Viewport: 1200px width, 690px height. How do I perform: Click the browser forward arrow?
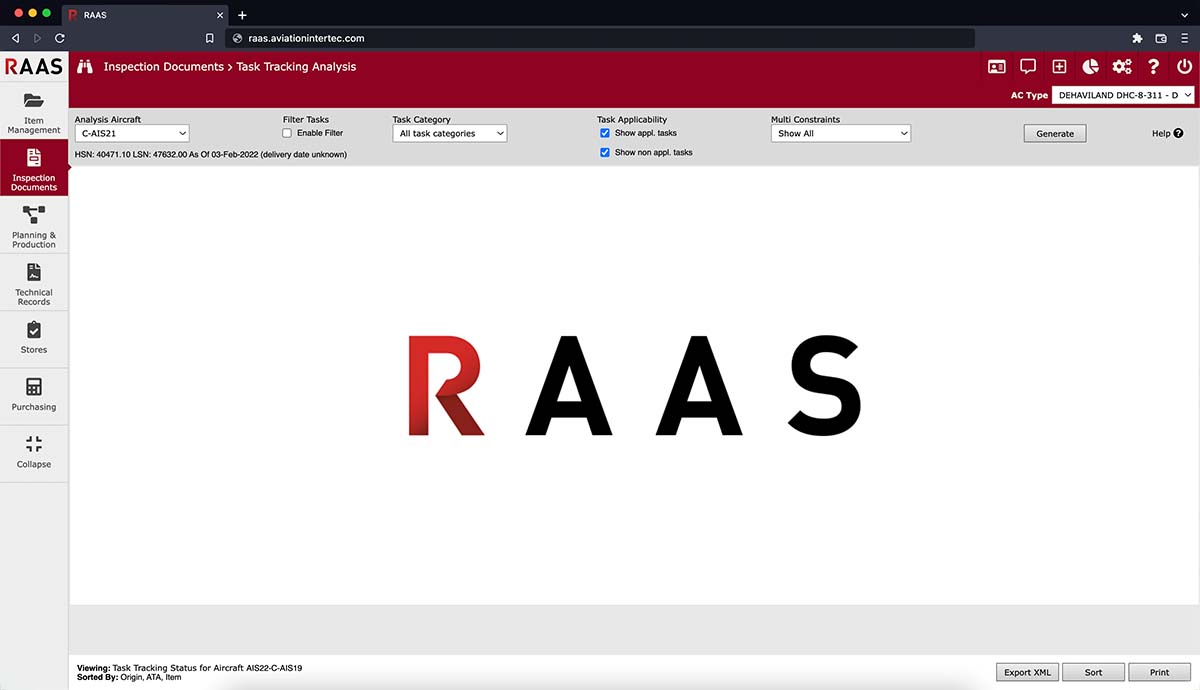[38, 38]
